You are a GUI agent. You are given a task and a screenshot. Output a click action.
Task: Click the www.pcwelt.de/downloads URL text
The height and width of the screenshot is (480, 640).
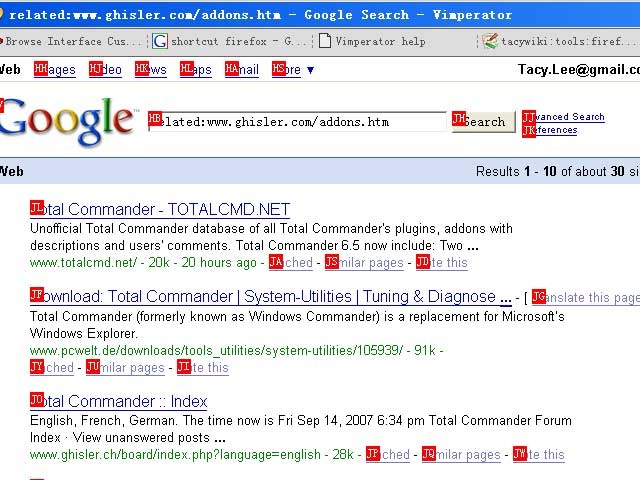click(216, 350)
